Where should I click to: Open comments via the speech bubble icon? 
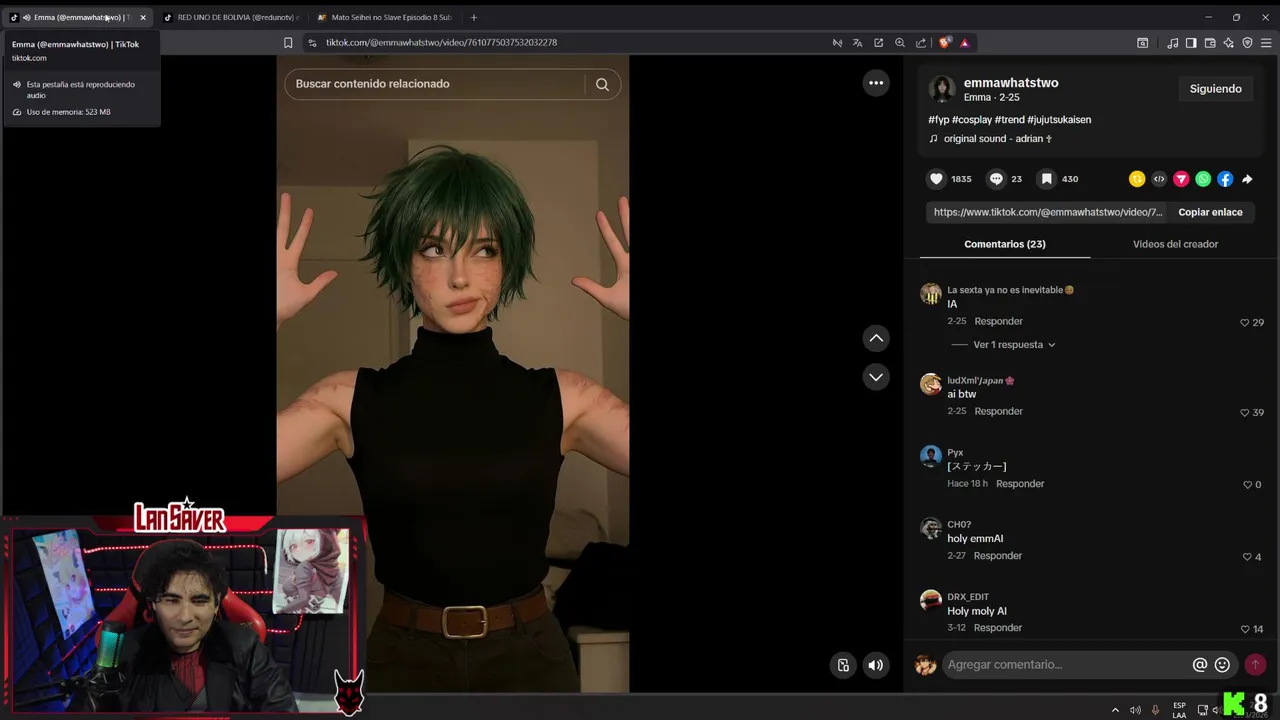coord(996,179)
